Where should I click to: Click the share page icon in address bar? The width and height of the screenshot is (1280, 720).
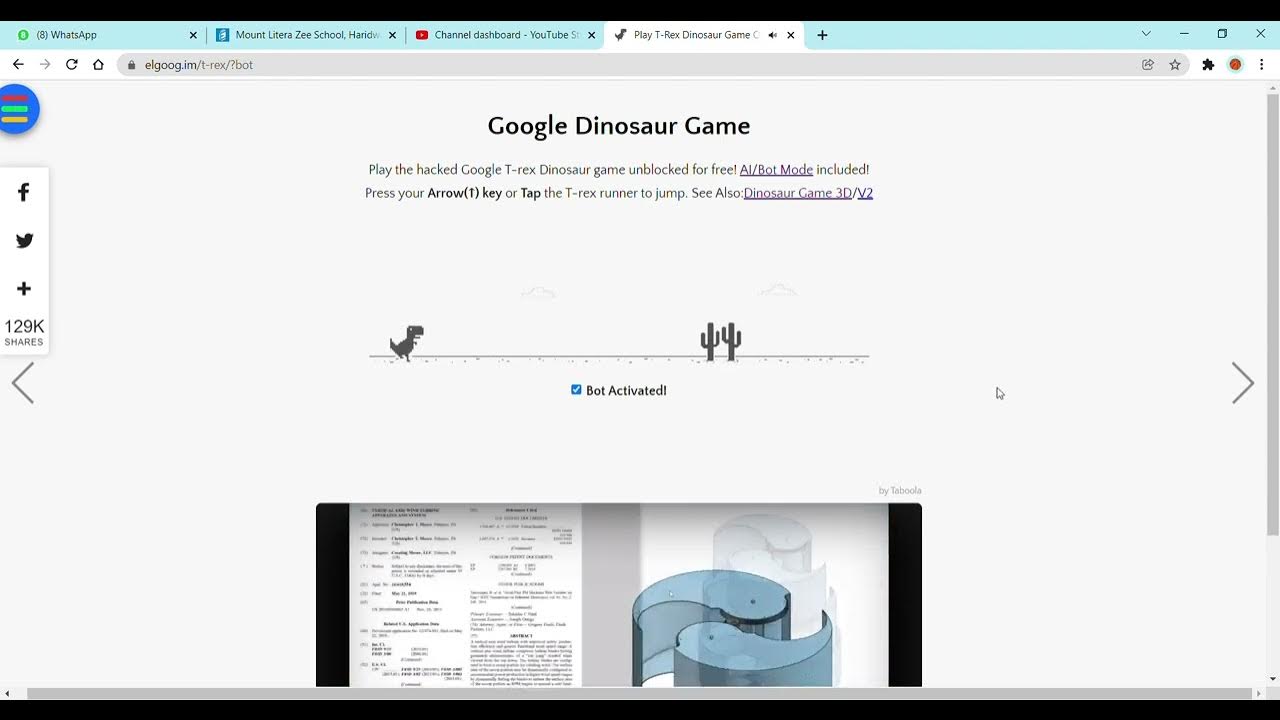click(1148, 64)
